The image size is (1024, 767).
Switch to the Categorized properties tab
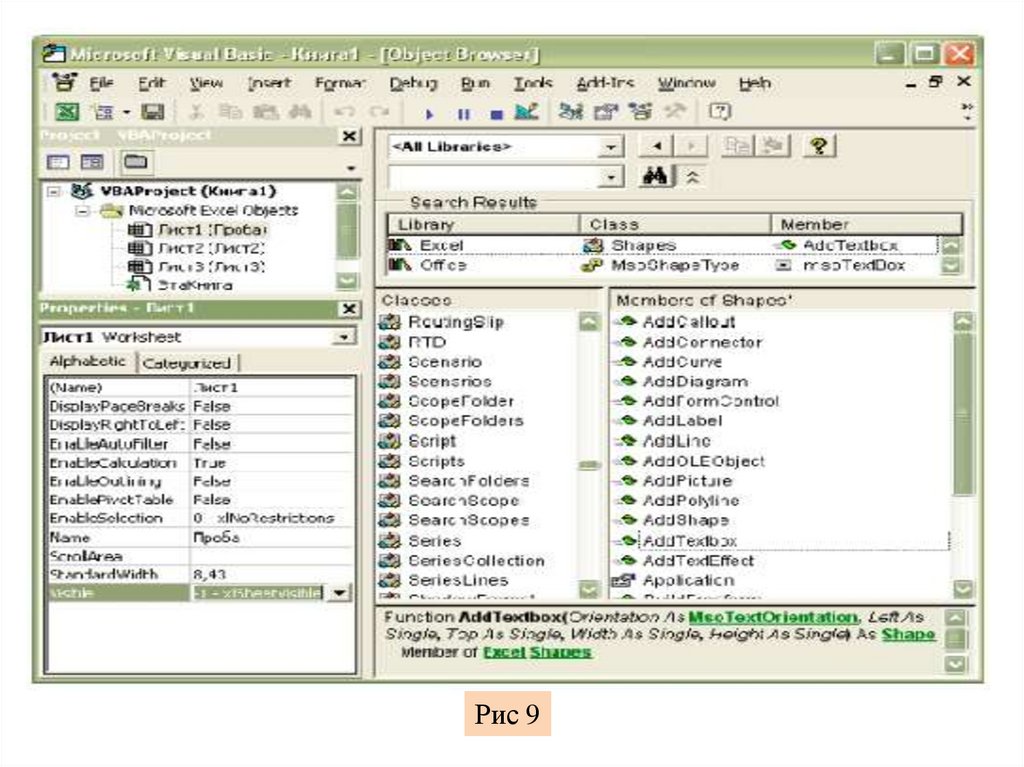click(187, 363)
